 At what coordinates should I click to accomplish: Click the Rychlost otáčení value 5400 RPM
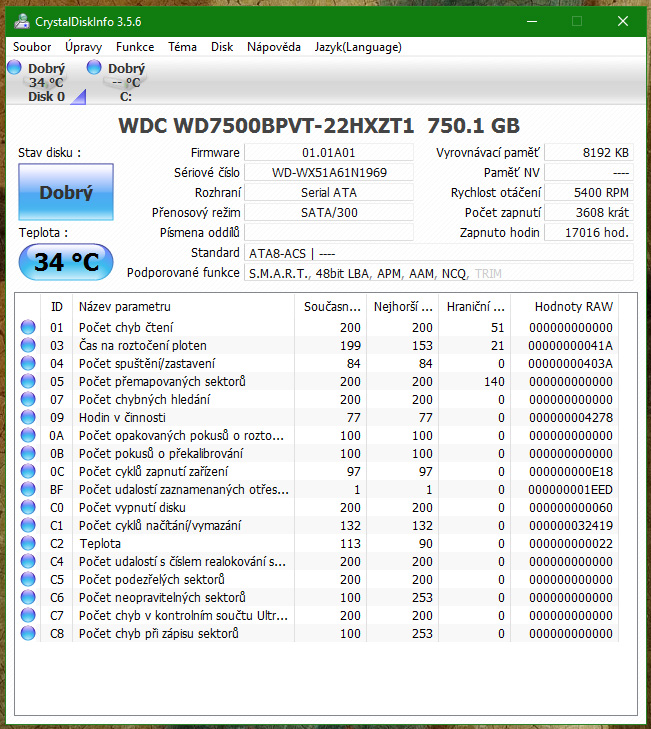pyautogui.click(x=589, y=192)
